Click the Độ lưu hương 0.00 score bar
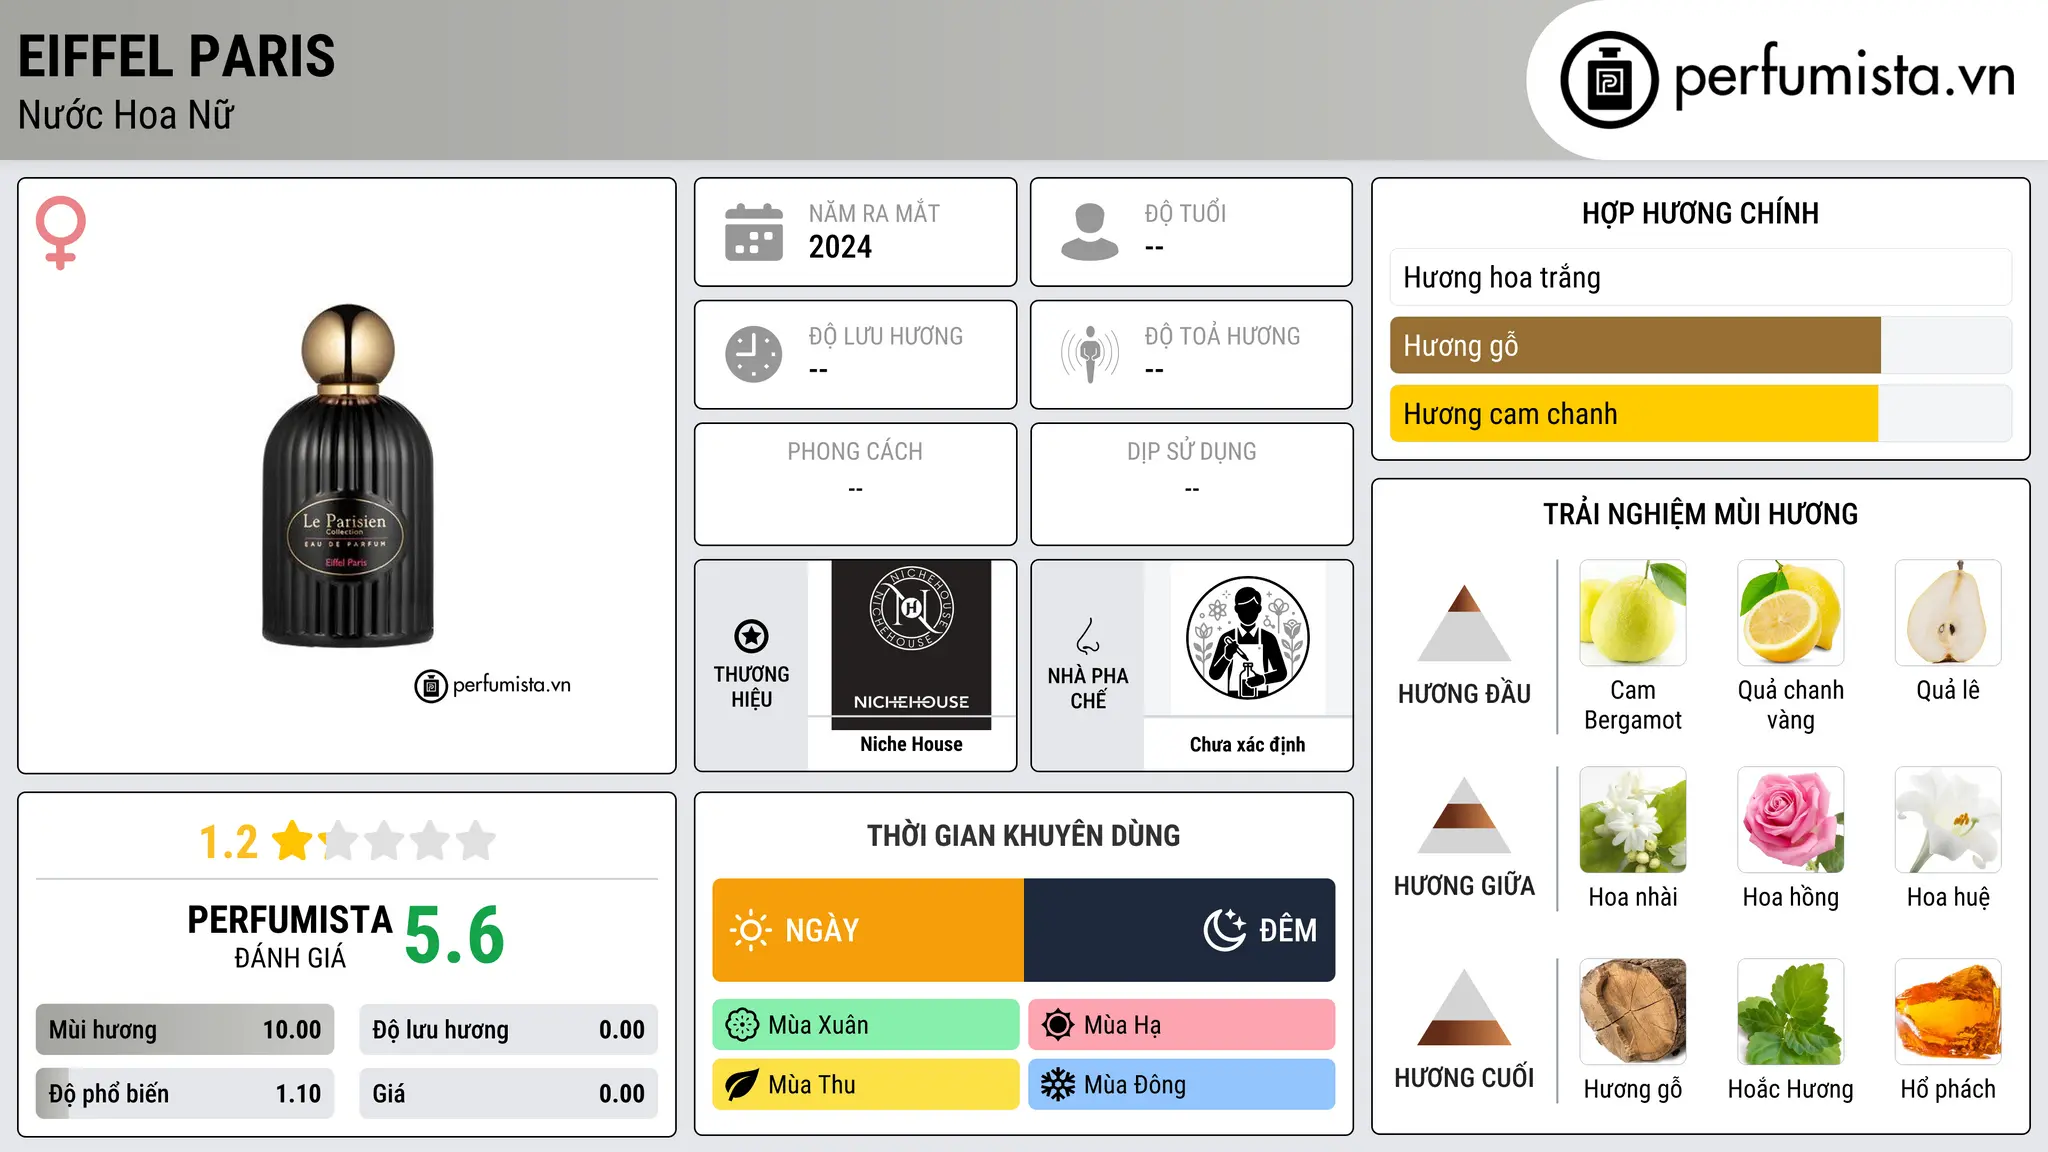This screenshot has width=2048, height=1152. tap(509, 1030)
